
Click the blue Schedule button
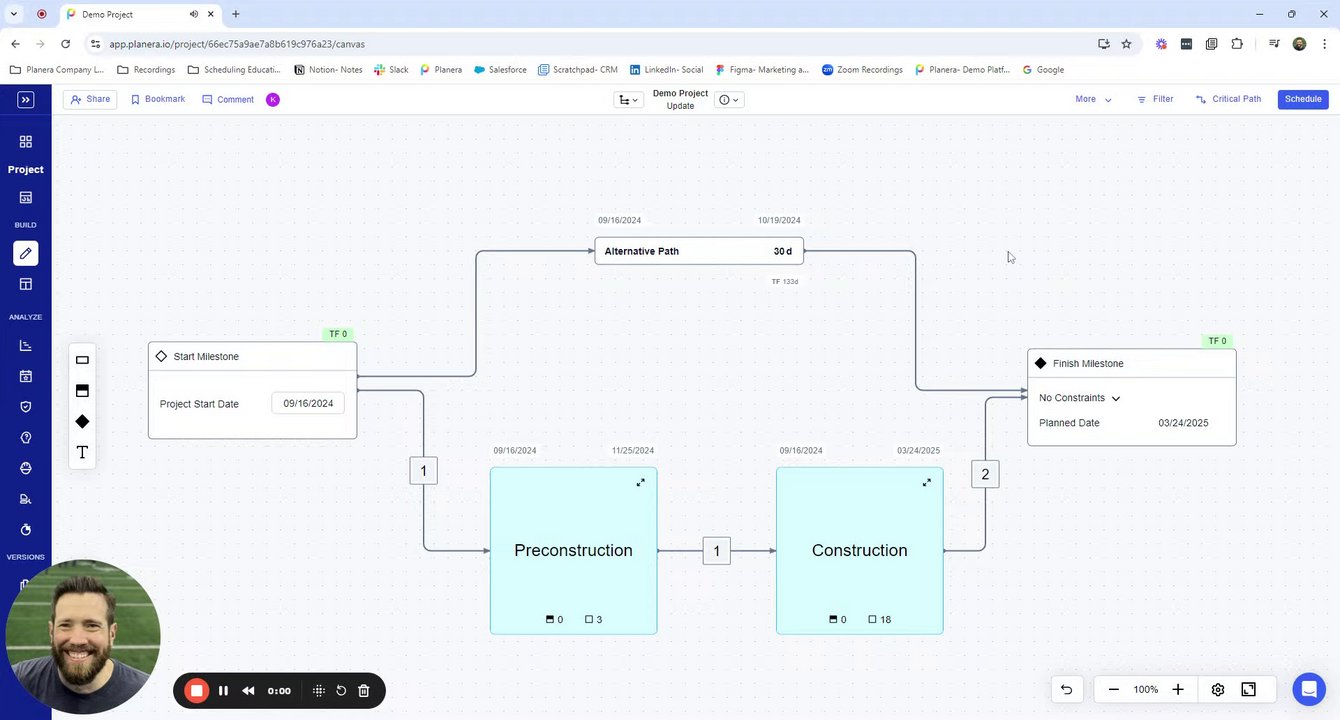(x=1303, y=99)
